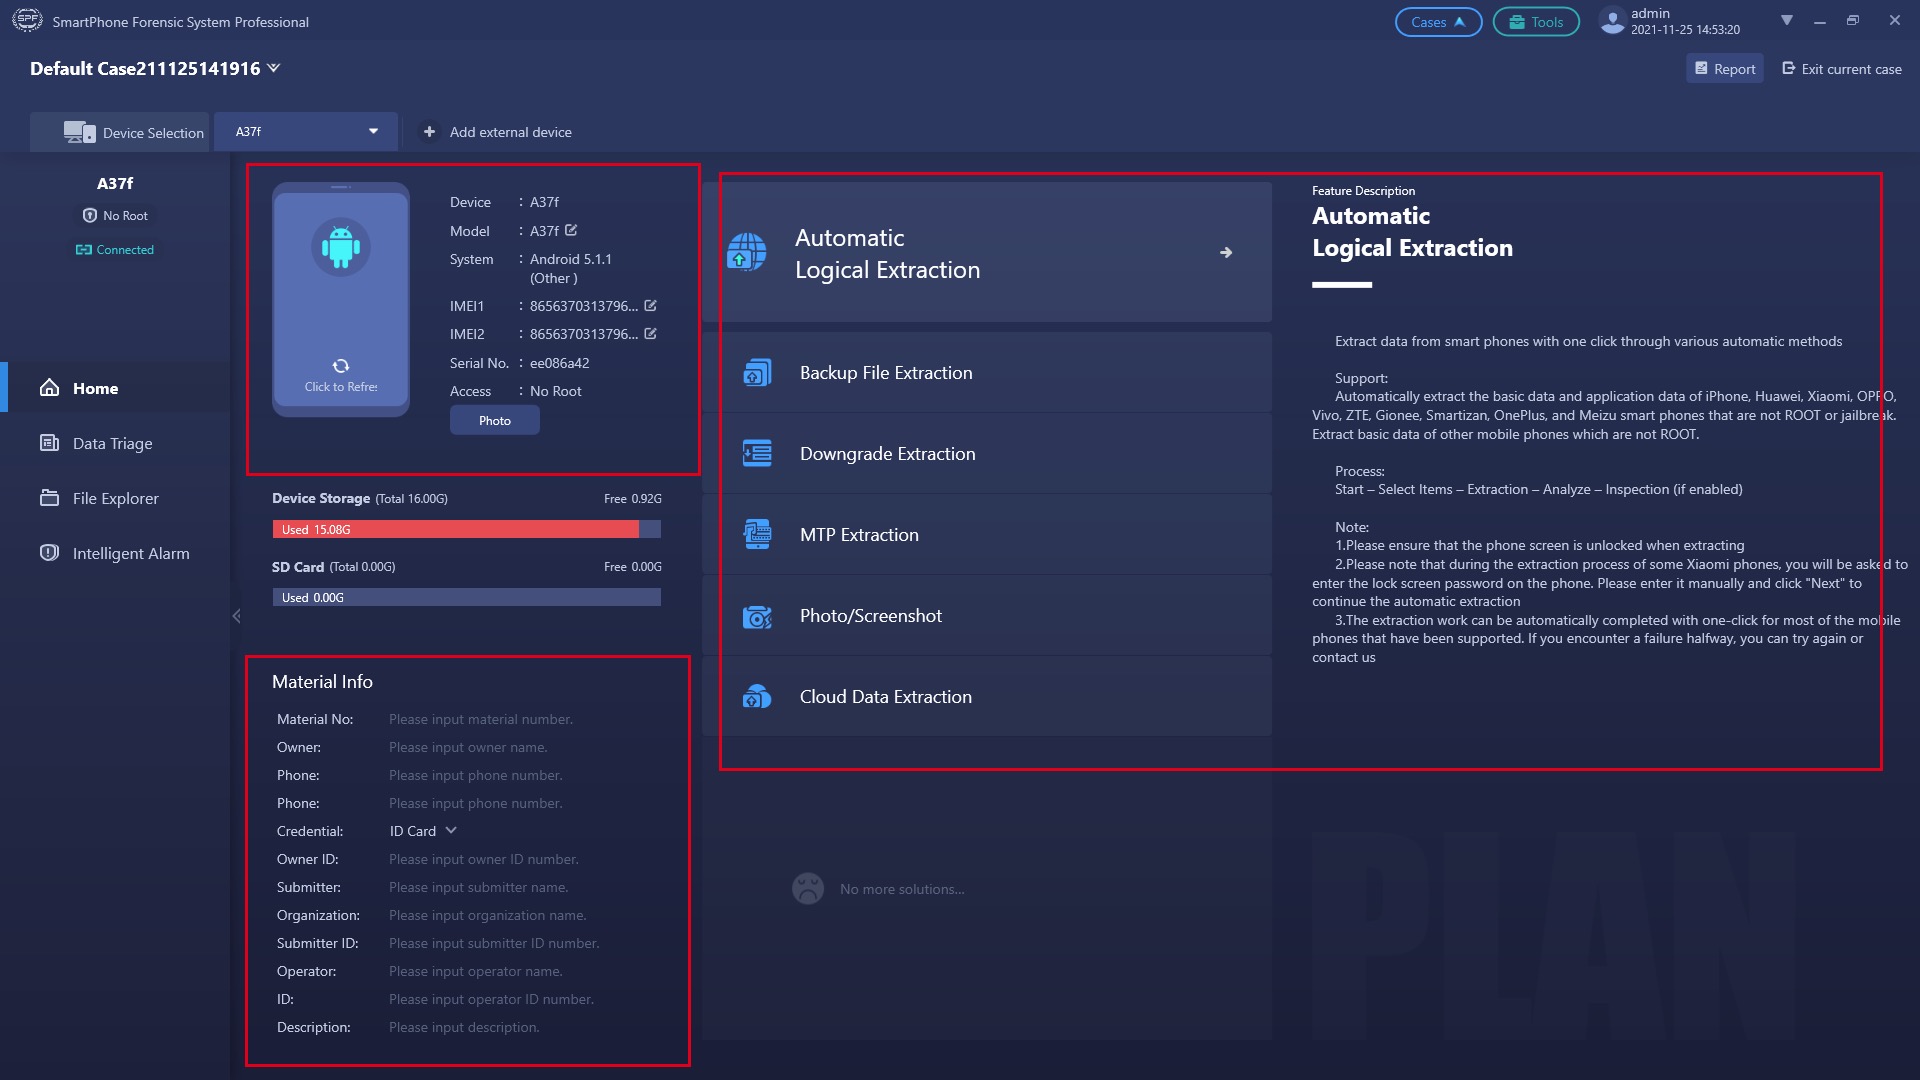Screen dimensions: 1920x1080
Task: Click the Data Triage sidebar icon
Action: [x=112, y=442]
